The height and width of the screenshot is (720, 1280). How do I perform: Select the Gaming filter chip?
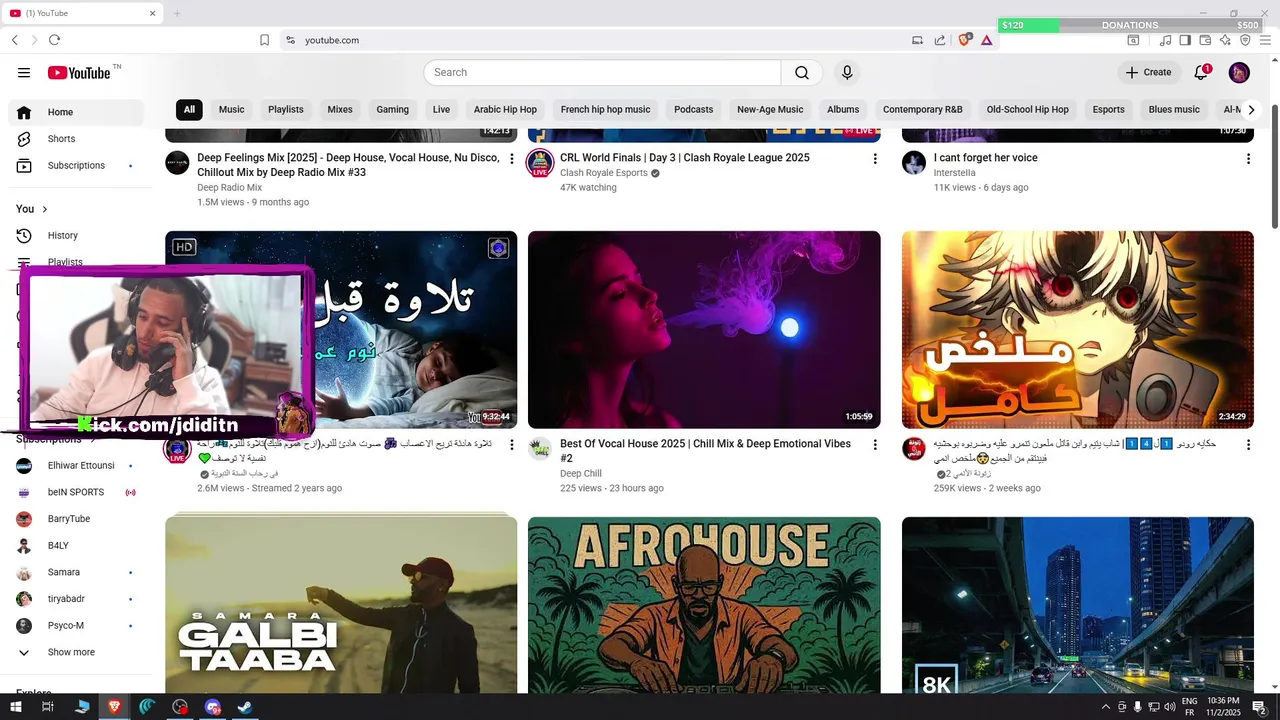pos(392,110)
